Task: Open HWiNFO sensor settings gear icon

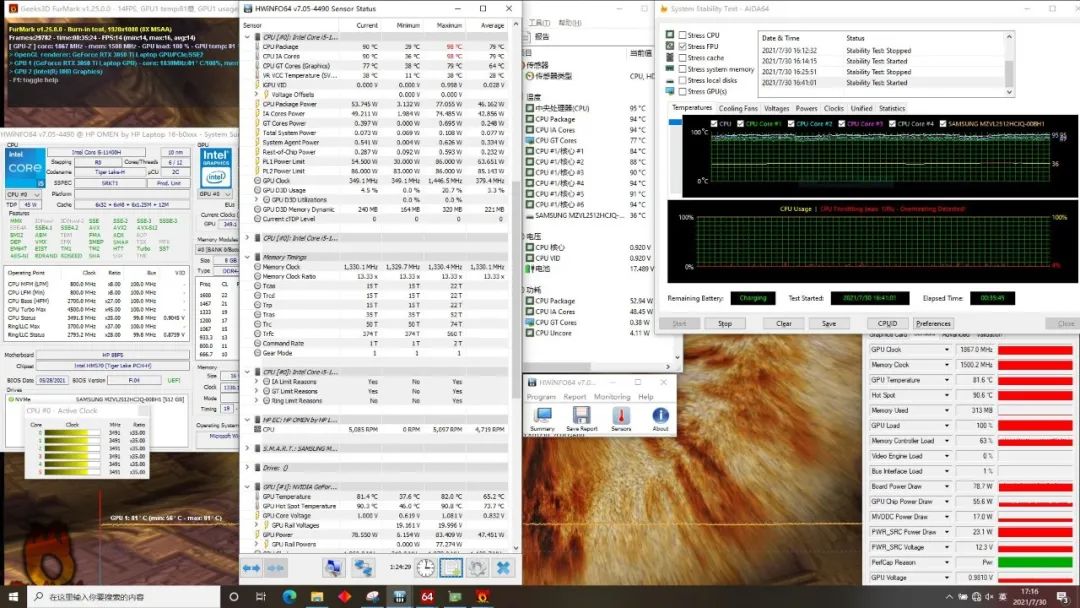Action: (477, 567)
